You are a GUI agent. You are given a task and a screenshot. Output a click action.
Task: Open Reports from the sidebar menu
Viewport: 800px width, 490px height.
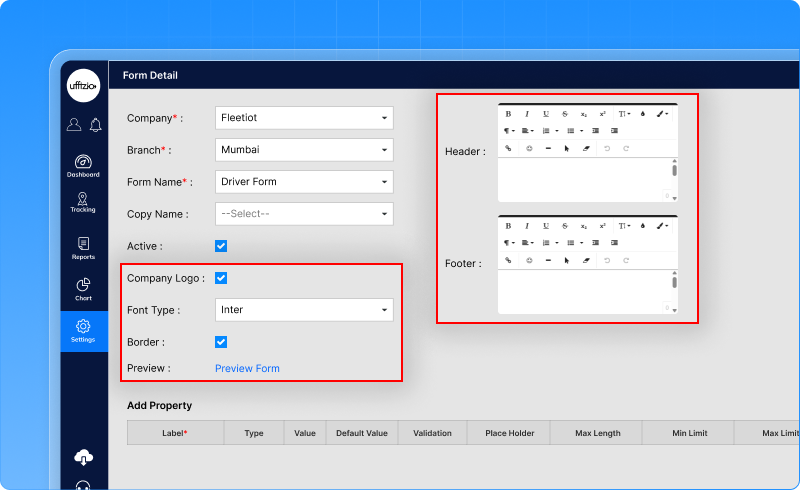tap(83, 248)
